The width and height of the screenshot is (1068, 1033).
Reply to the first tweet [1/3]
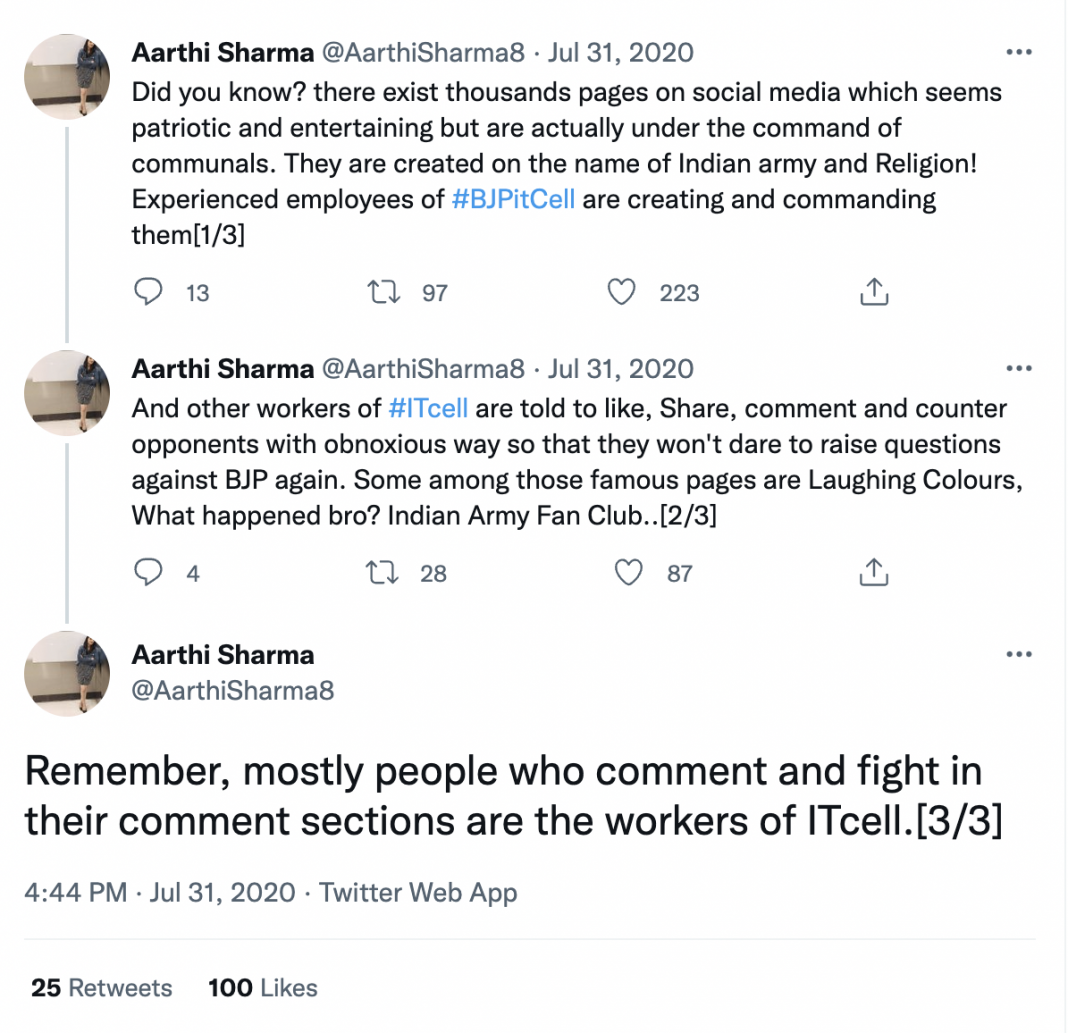149,292
